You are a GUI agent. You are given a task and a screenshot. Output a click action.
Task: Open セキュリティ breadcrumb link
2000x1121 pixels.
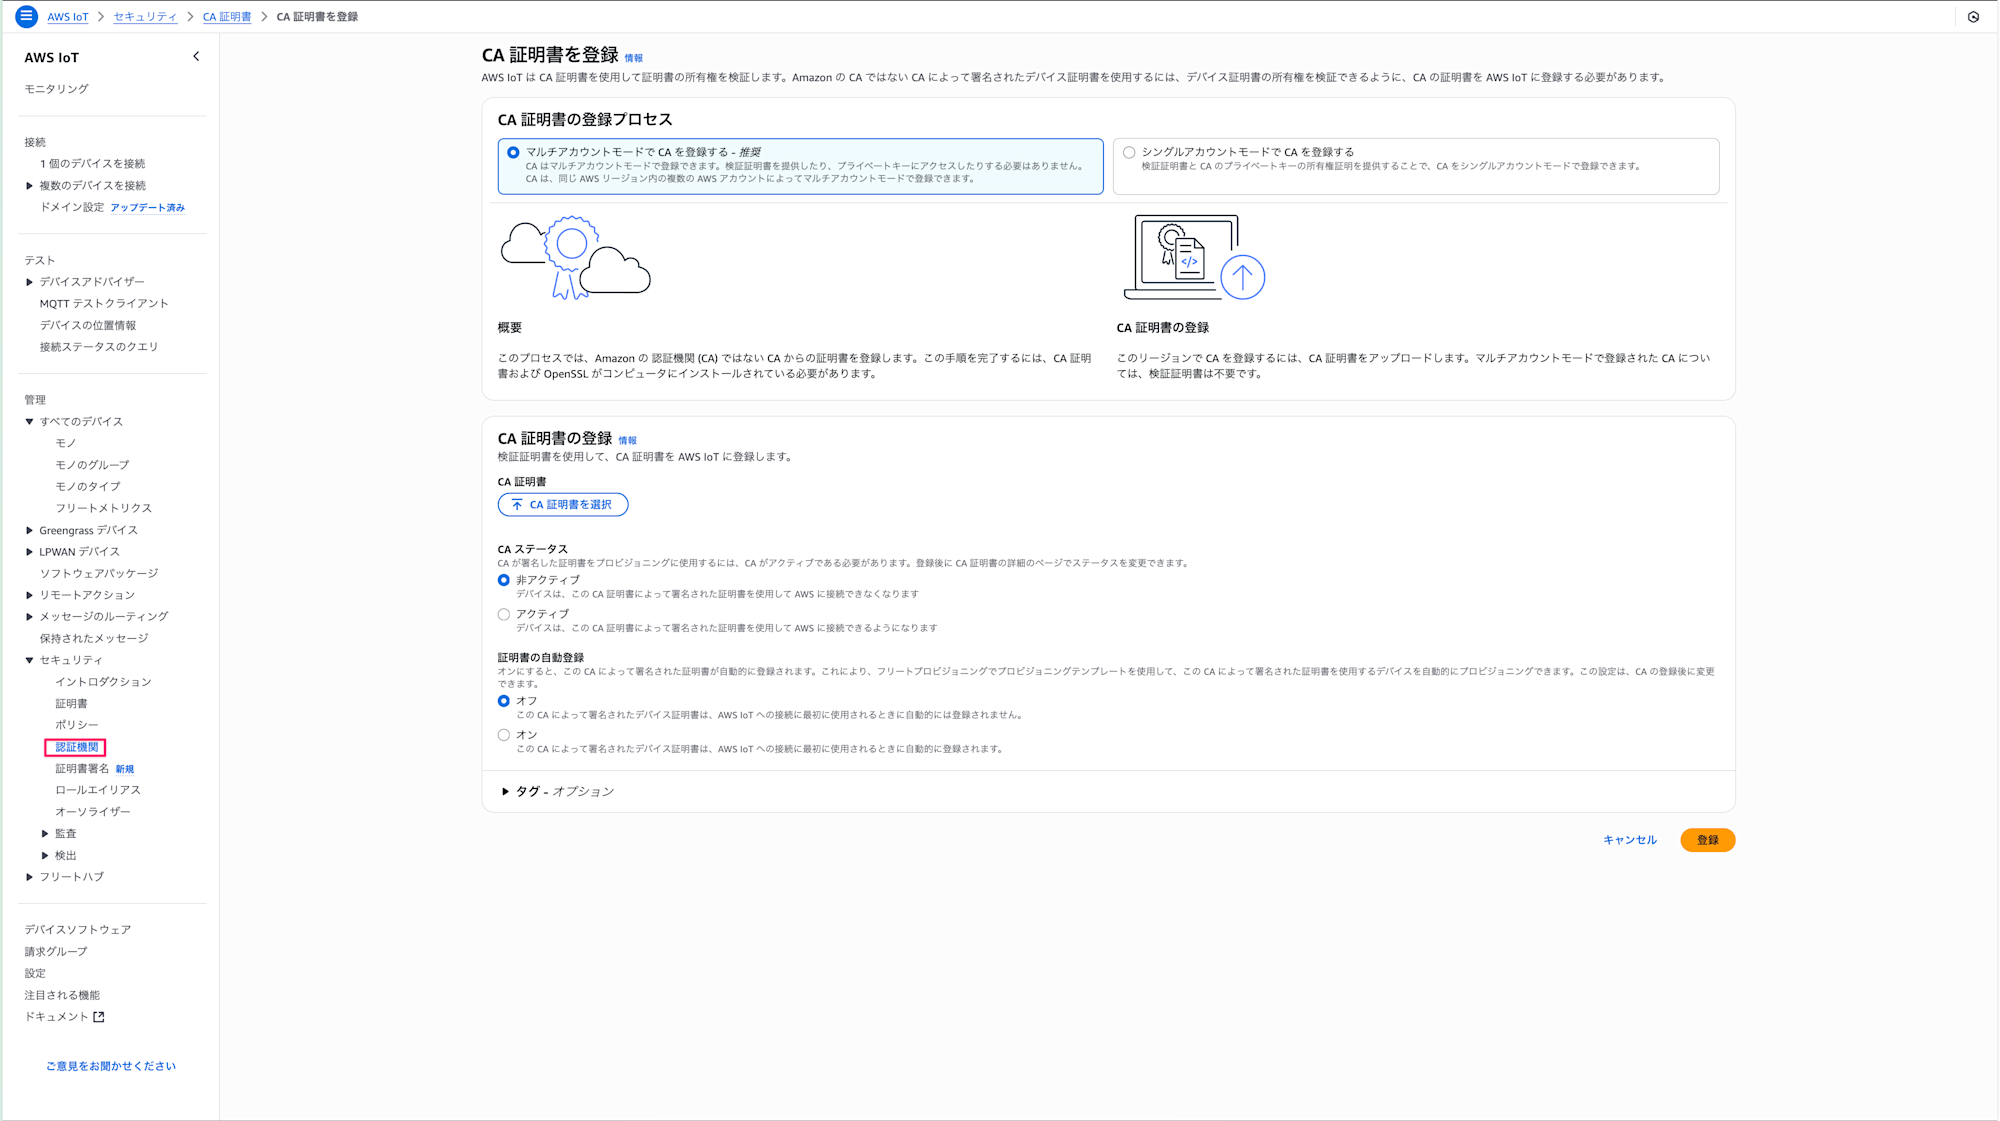click(145, 17)
